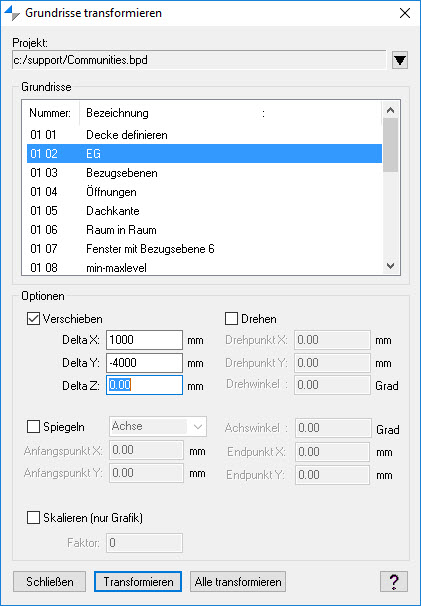The width and height of the screenshot is (421, 606).
Task: Select the 01 05 Dachkante row
Action: tap(205, 211)
